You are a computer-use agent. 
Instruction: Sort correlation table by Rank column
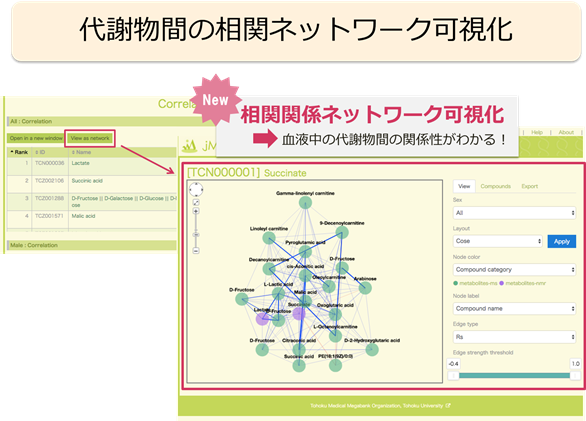click(19, 152)
